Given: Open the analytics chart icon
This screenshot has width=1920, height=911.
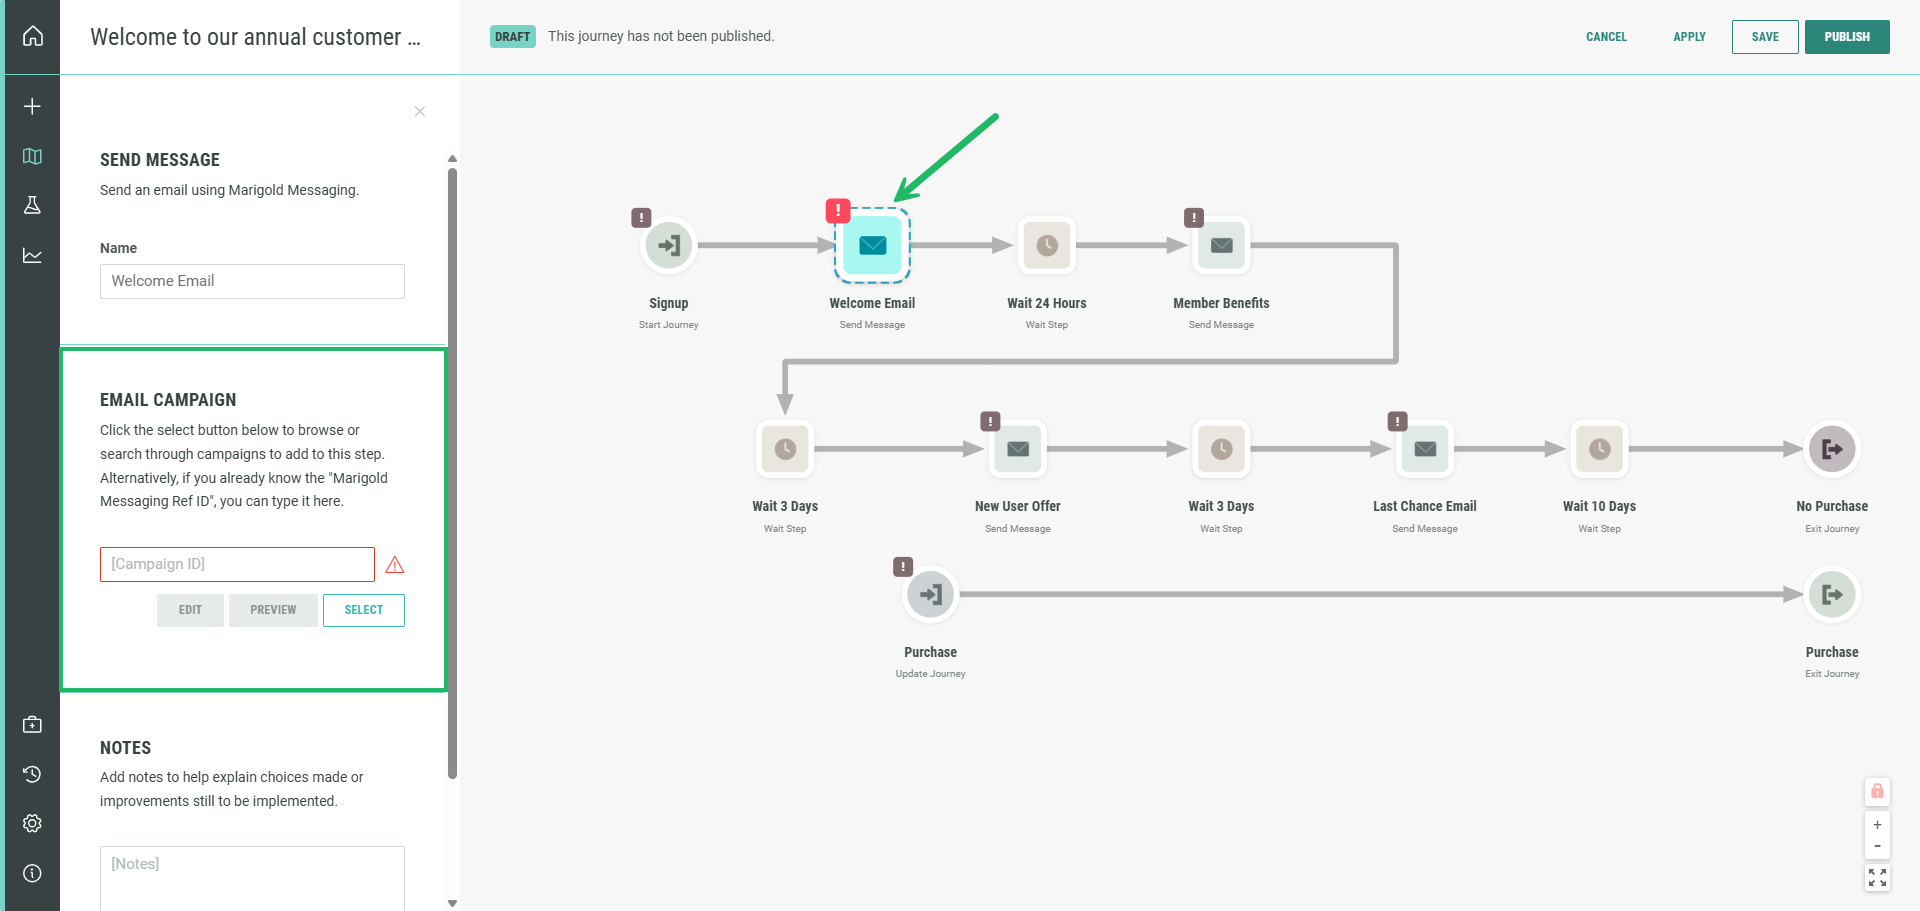Looking at the screenshot, I should pyautogui.click(x=32, y=256).
